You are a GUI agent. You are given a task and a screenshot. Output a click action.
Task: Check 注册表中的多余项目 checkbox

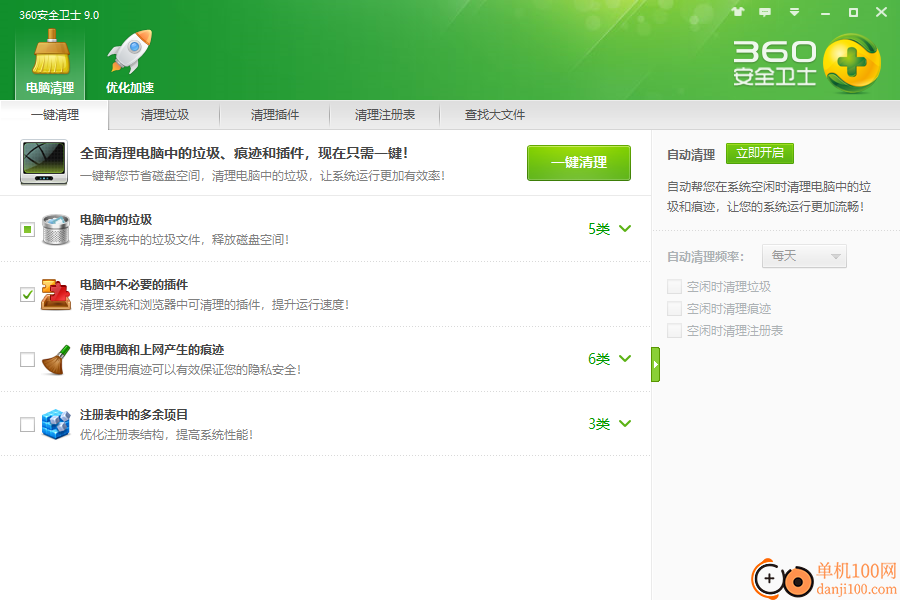[x=27, y=424]
